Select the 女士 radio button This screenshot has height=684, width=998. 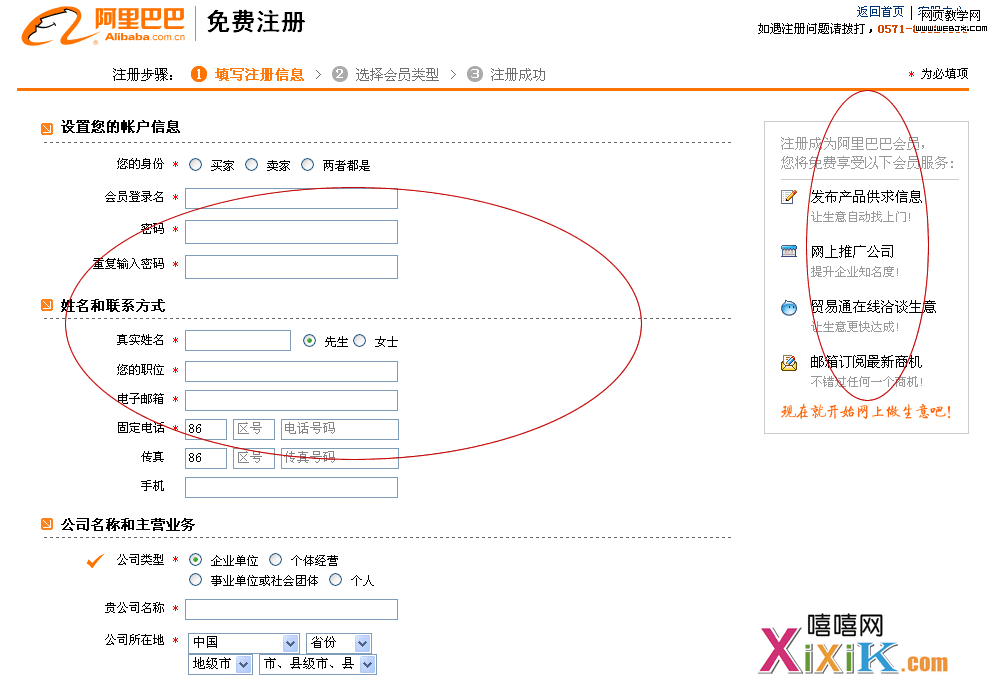click(360, 341)
